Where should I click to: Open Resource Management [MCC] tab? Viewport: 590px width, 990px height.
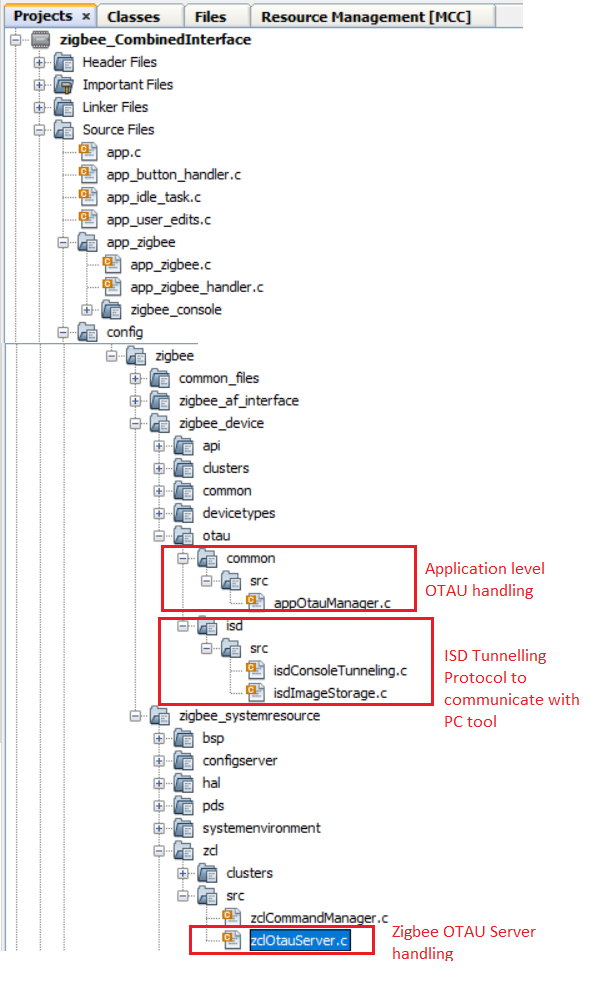coord(366,17)
